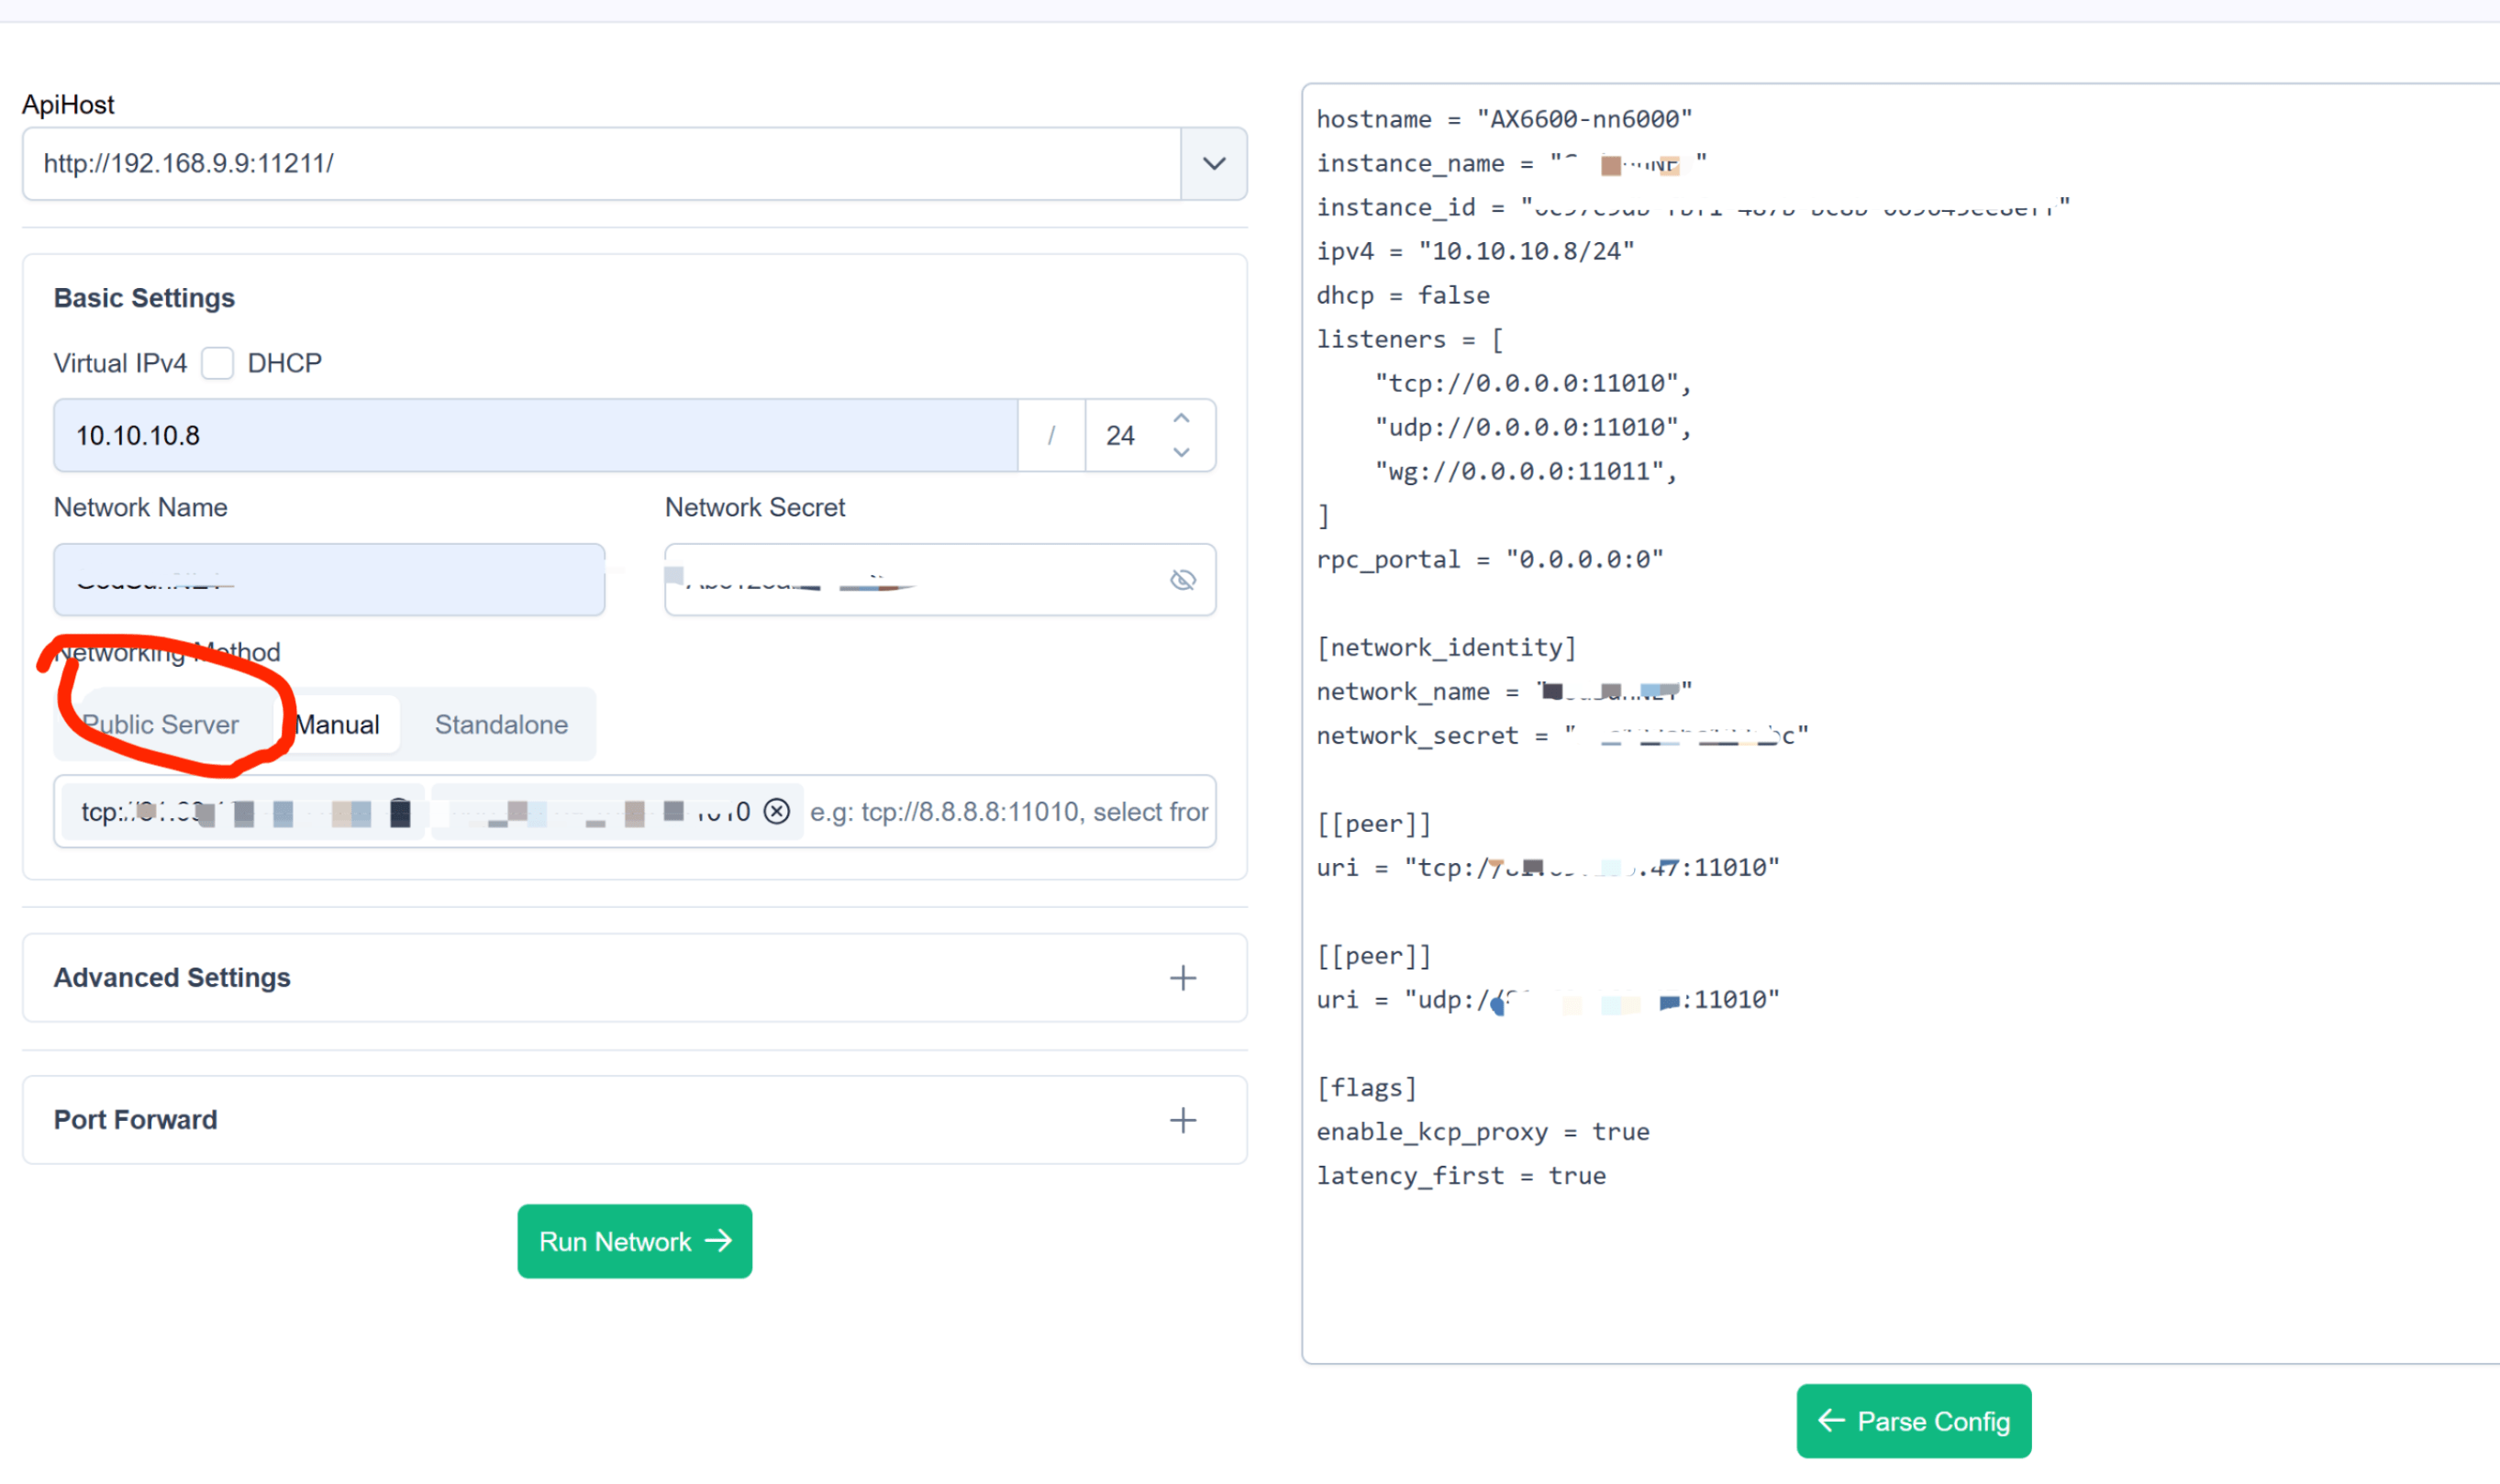Viewport: 2500px width, 1484px height.
Task: Click the Run Network button
Action: click(634, 1241)
